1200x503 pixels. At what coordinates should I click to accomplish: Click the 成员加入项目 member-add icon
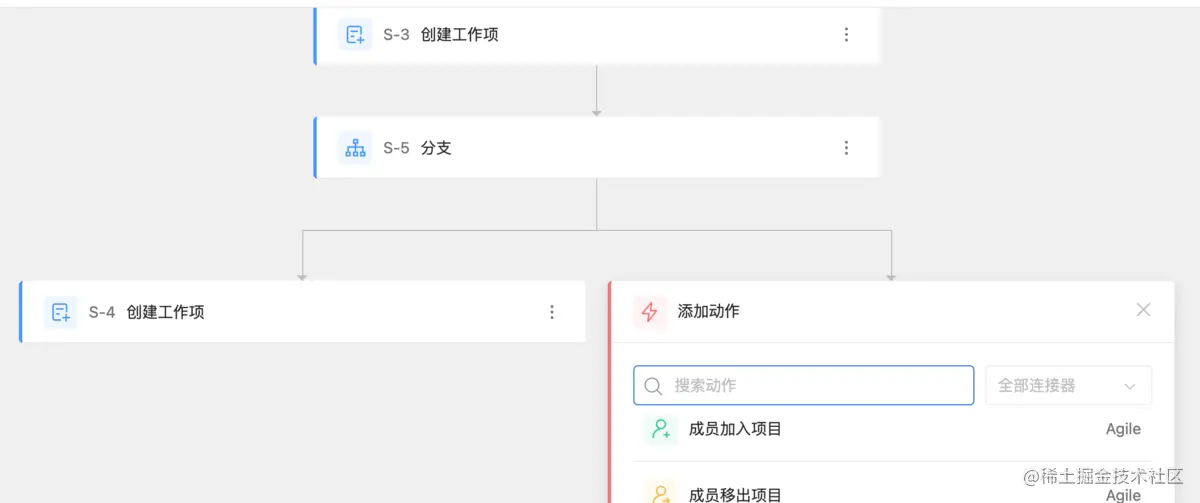661,429
